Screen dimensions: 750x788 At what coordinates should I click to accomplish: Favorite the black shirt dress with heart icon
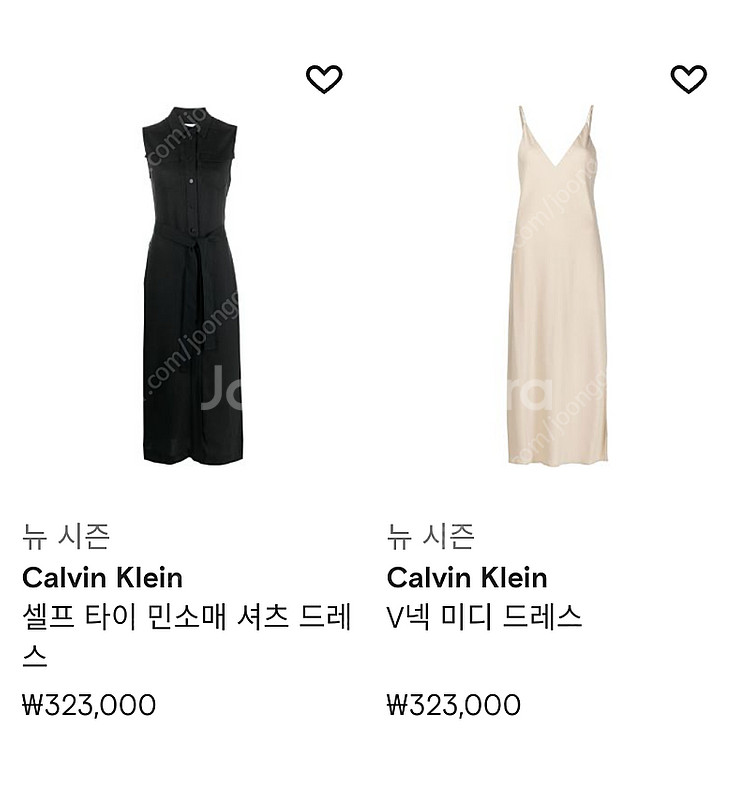324,79
